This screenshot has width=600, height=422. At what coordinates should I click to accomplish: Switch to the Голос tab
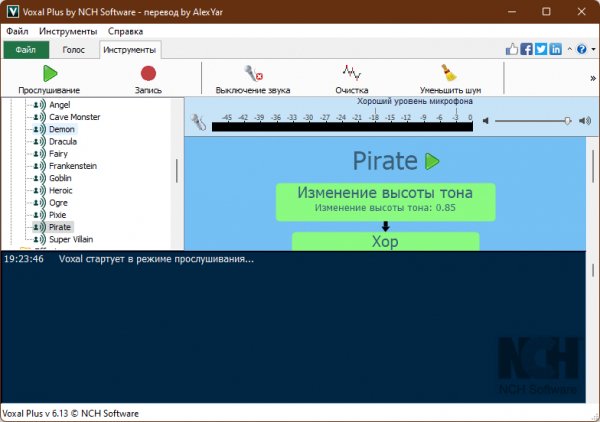coord(73,50)
